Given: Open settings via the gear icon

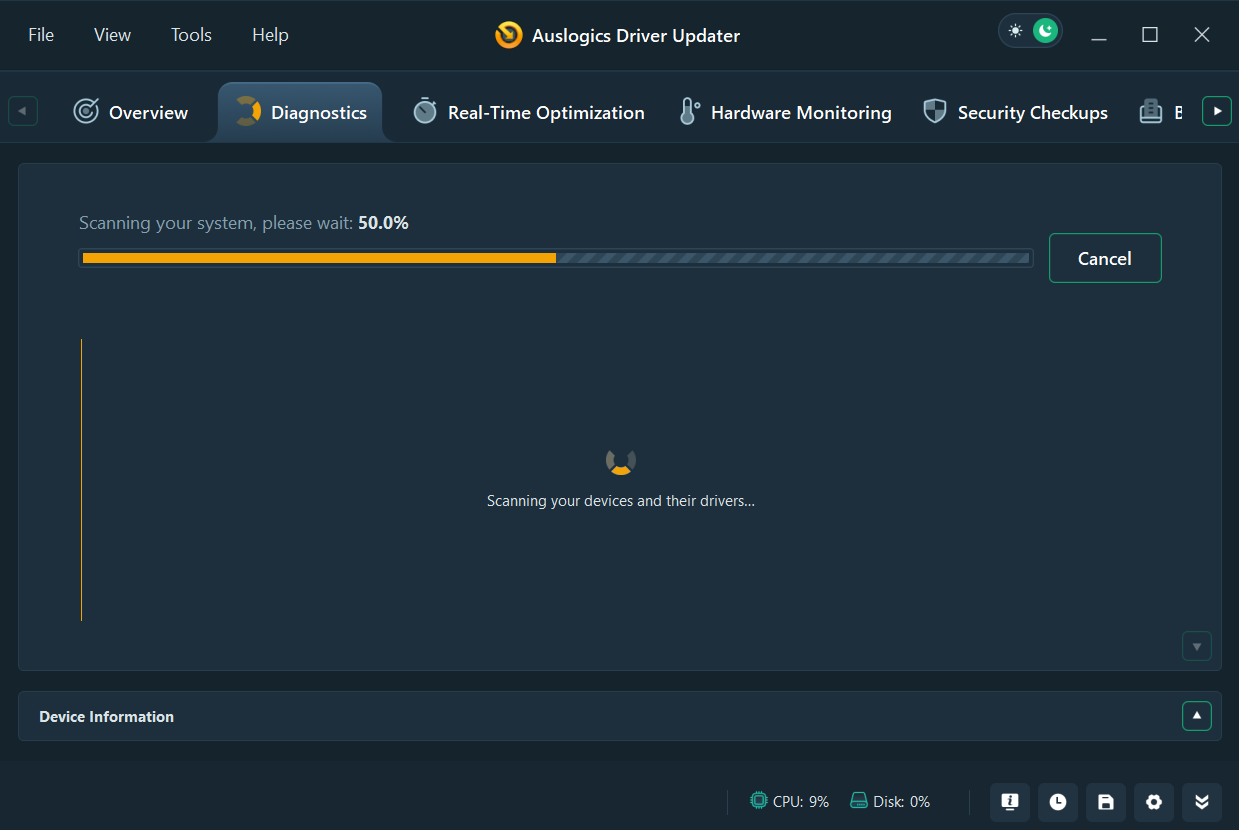Looking at the screenshot, I should coord(1154,802).
